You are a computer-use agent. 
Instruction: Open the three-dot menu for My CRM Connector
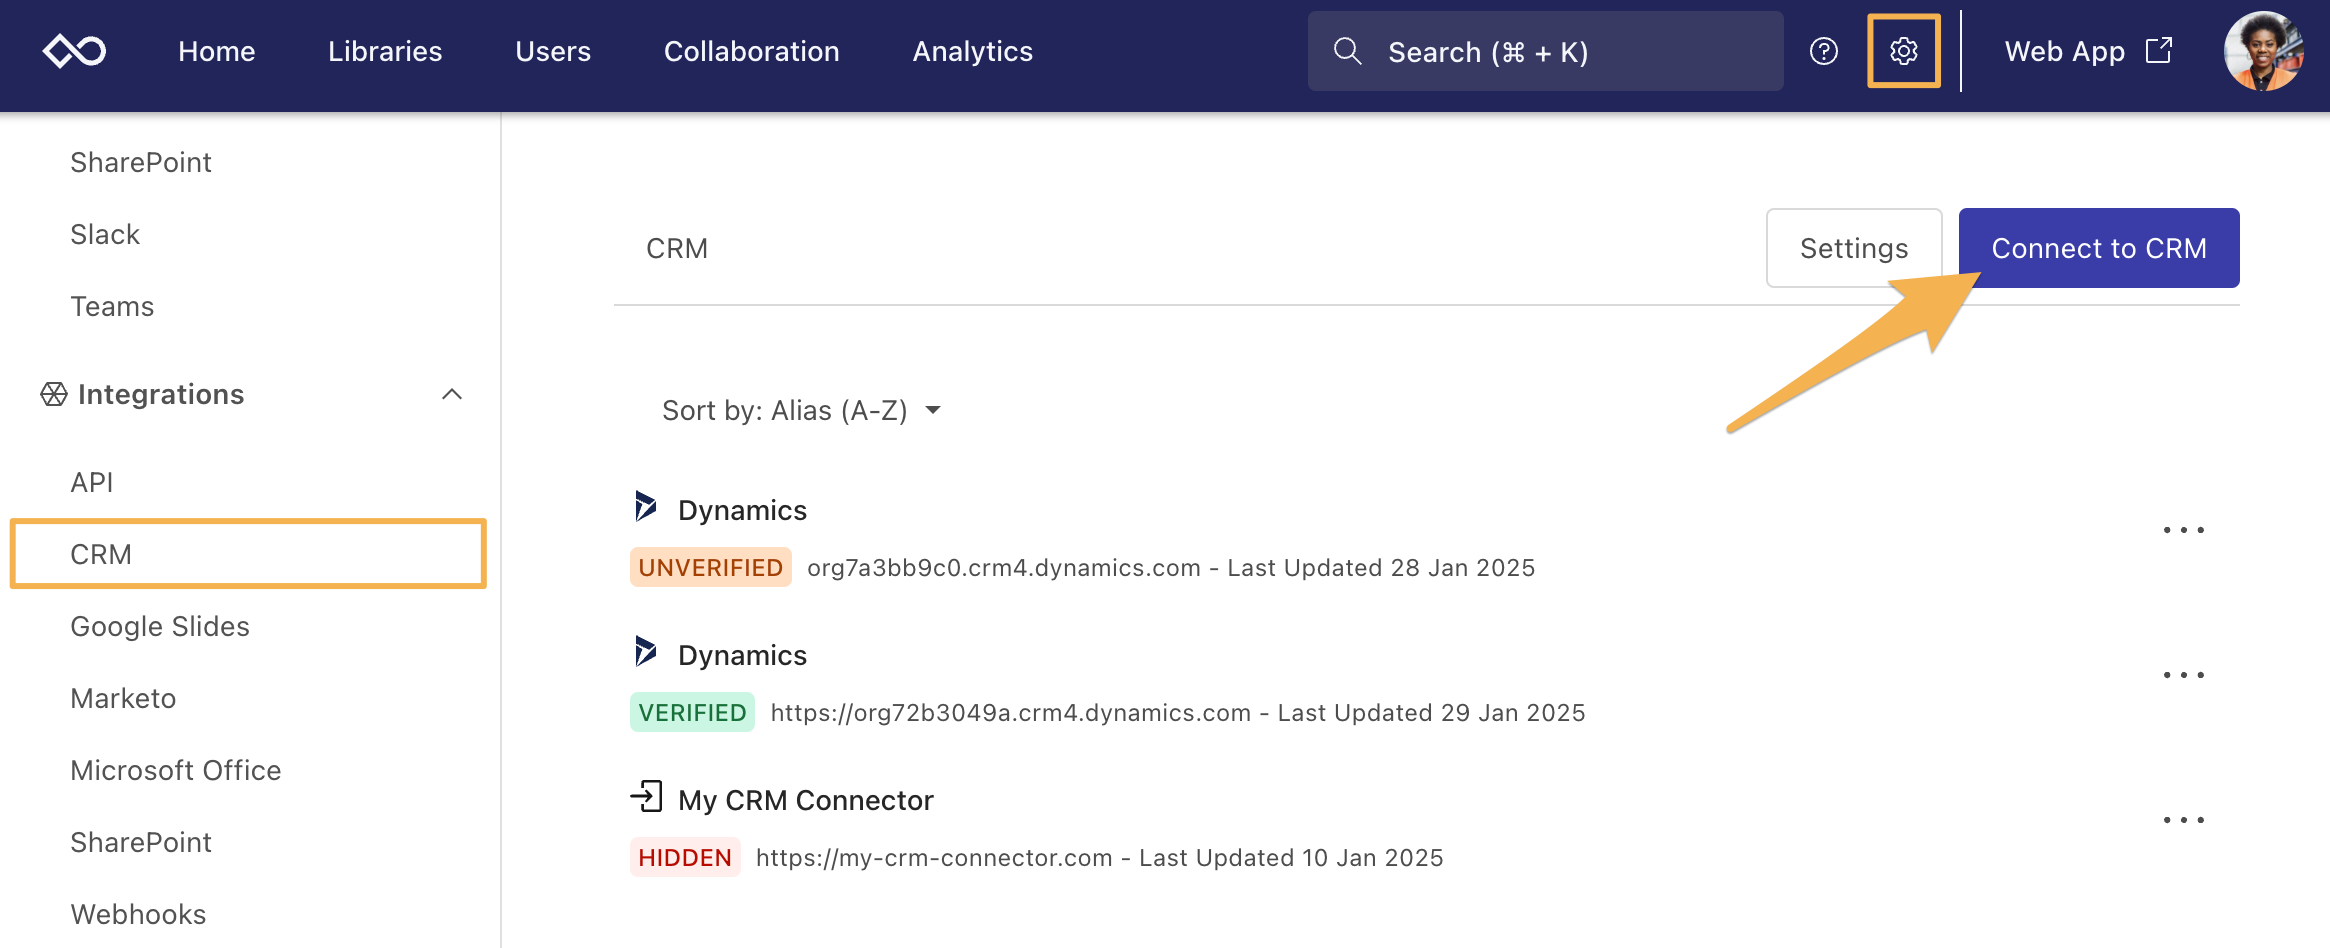pos(2184,820)
